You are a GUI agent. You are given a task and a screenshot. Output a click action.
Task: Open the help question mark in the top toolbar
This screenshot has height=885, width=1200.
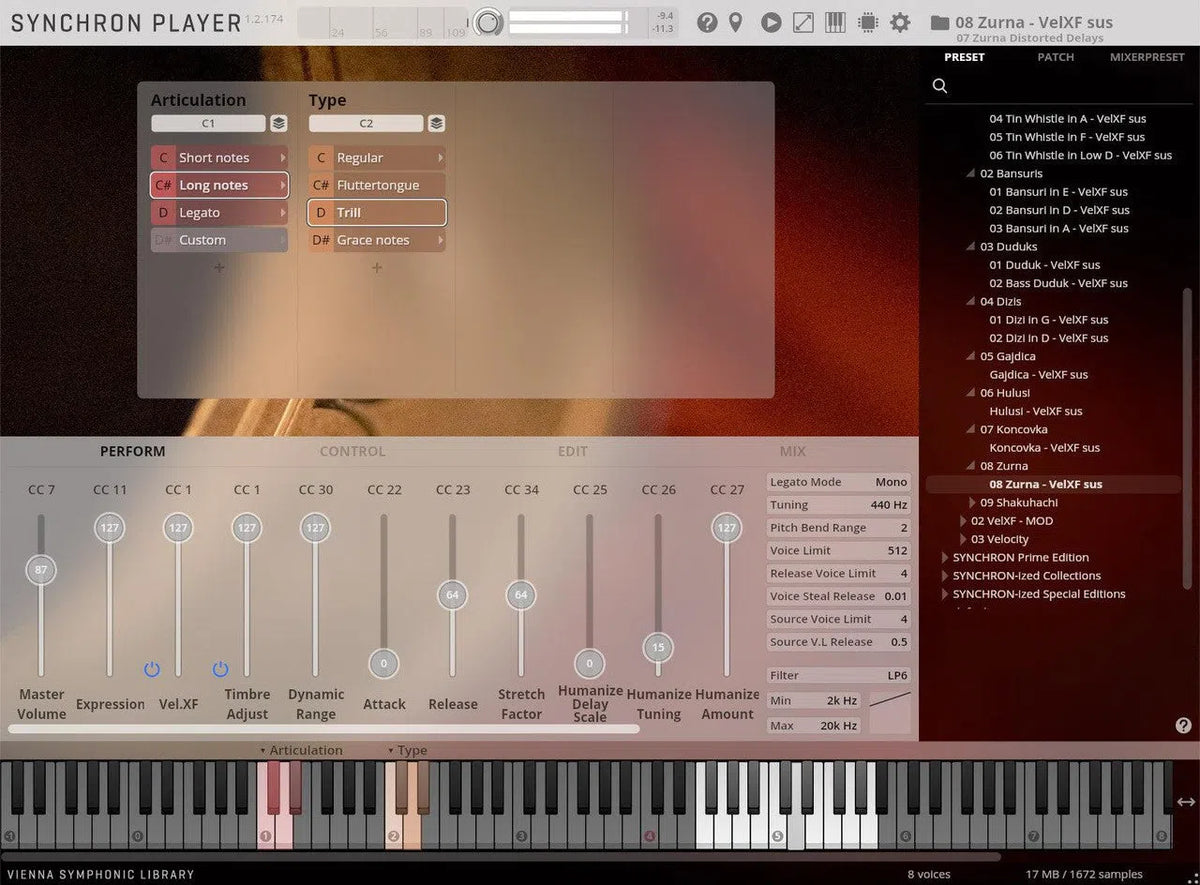coord(707,22)
